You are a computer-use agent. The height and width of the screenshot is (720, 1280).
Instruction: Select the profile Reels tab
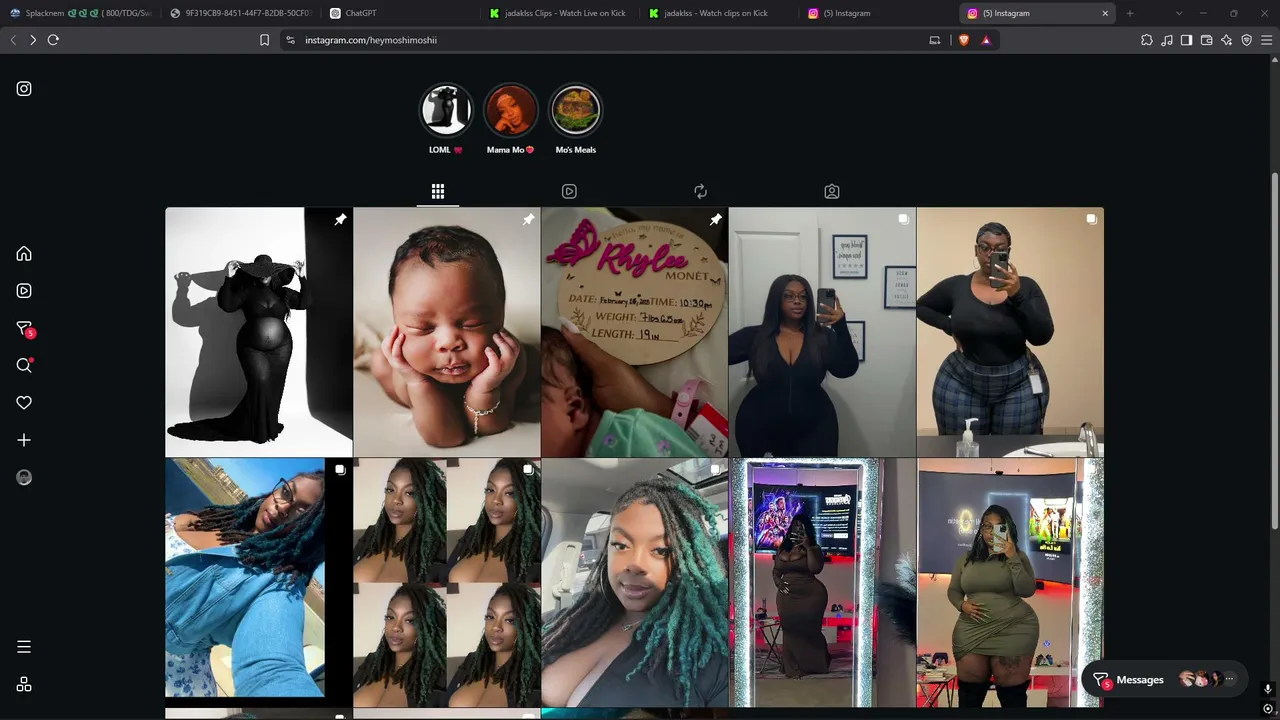point(569,191)
